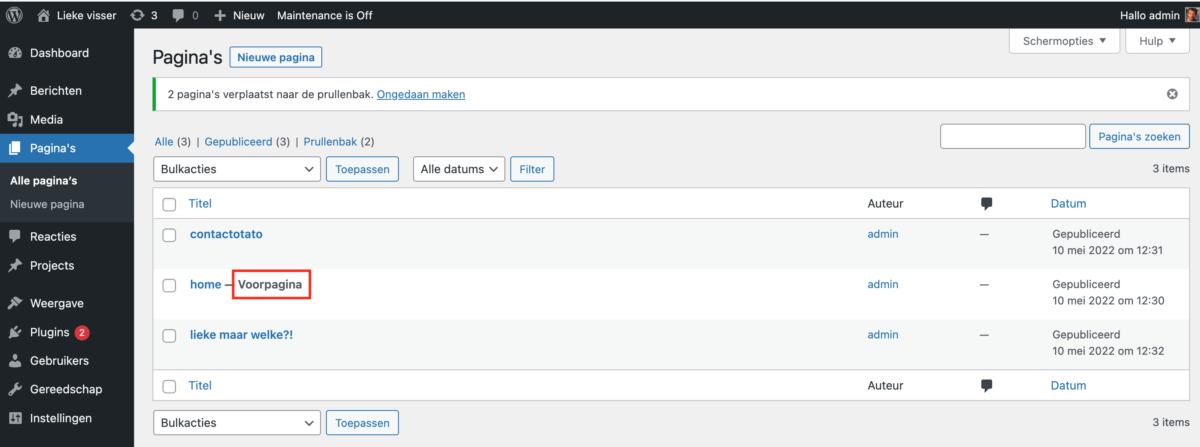Open the top Bulkacties dropdown
1200x447 pixels.
pos(237,169)
